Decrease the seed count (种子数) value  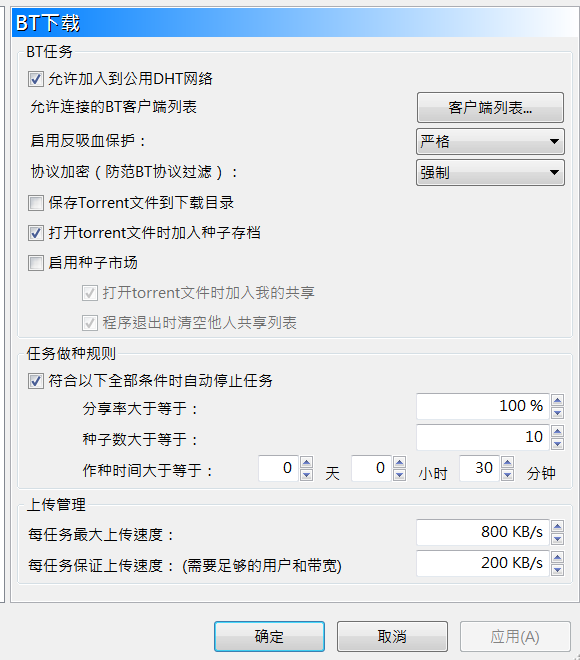(558, 444)
